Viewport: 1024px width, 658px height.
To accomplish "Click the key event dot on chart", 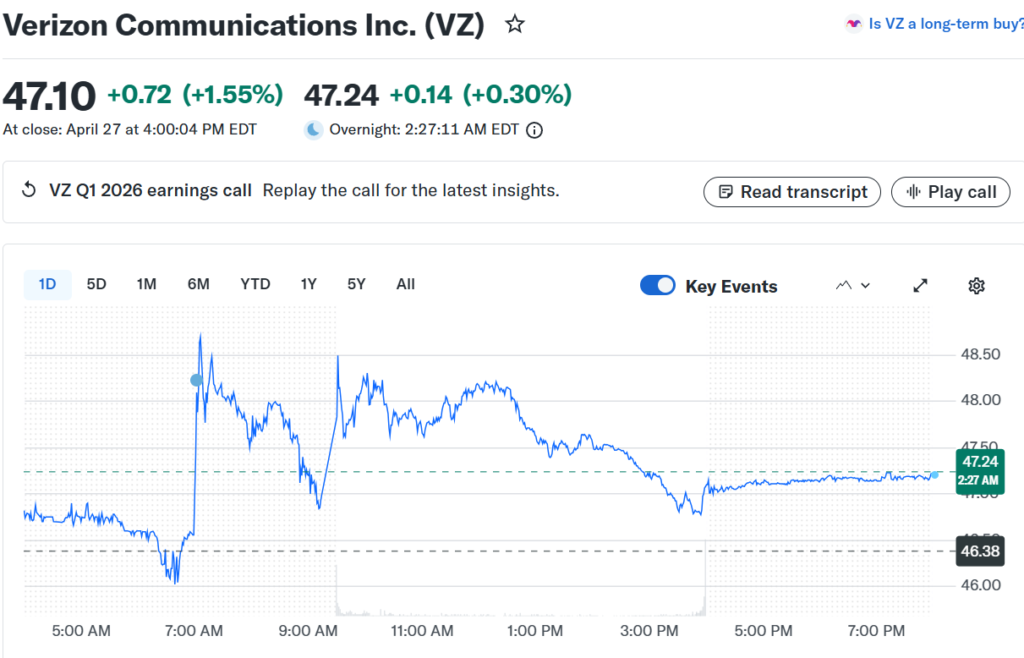I will pos(196,380).
